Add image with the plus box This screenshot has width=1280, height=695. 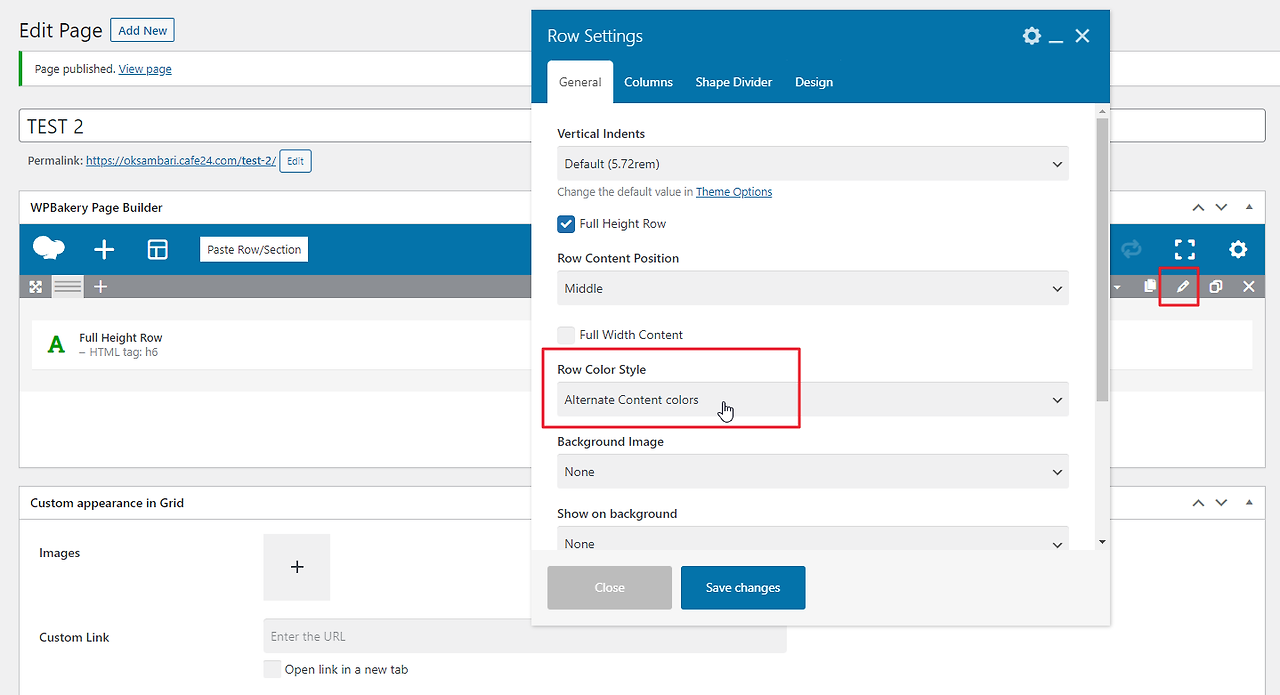coord(297,567)
